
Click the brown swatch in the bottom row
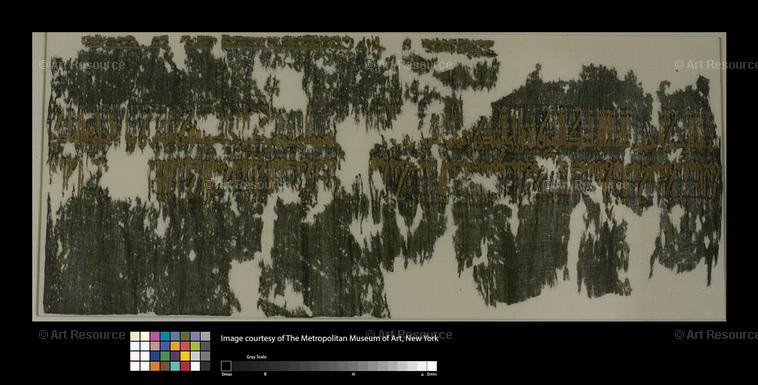click(165, 366)
